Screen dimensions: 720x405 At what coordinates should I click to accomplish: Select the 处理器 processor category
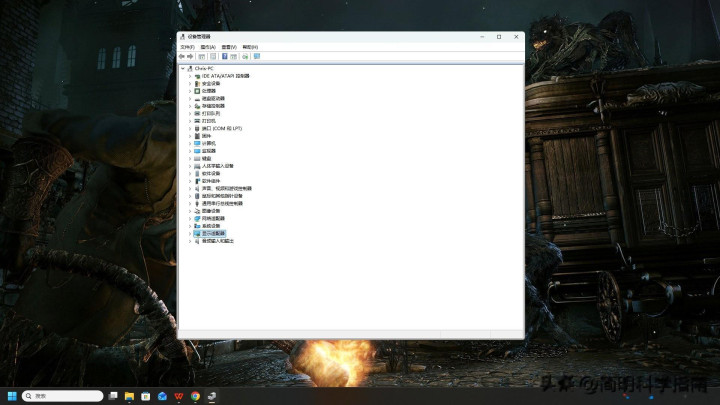pyautogui.click(x=208, y=90)
